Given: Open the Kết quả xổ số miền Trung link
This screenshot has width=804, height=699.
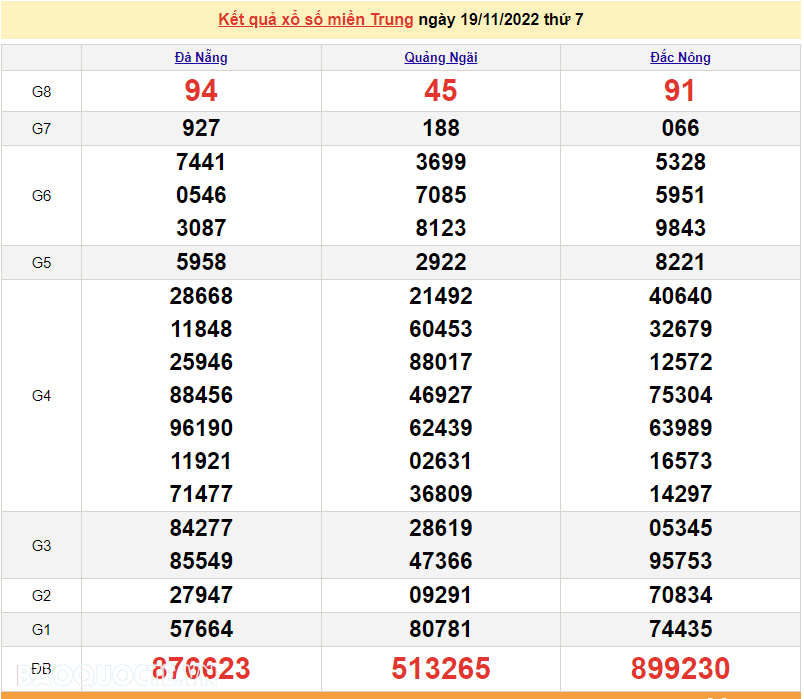Looking at the screenshot, I should pyautogui.click(x=315, y=20).
